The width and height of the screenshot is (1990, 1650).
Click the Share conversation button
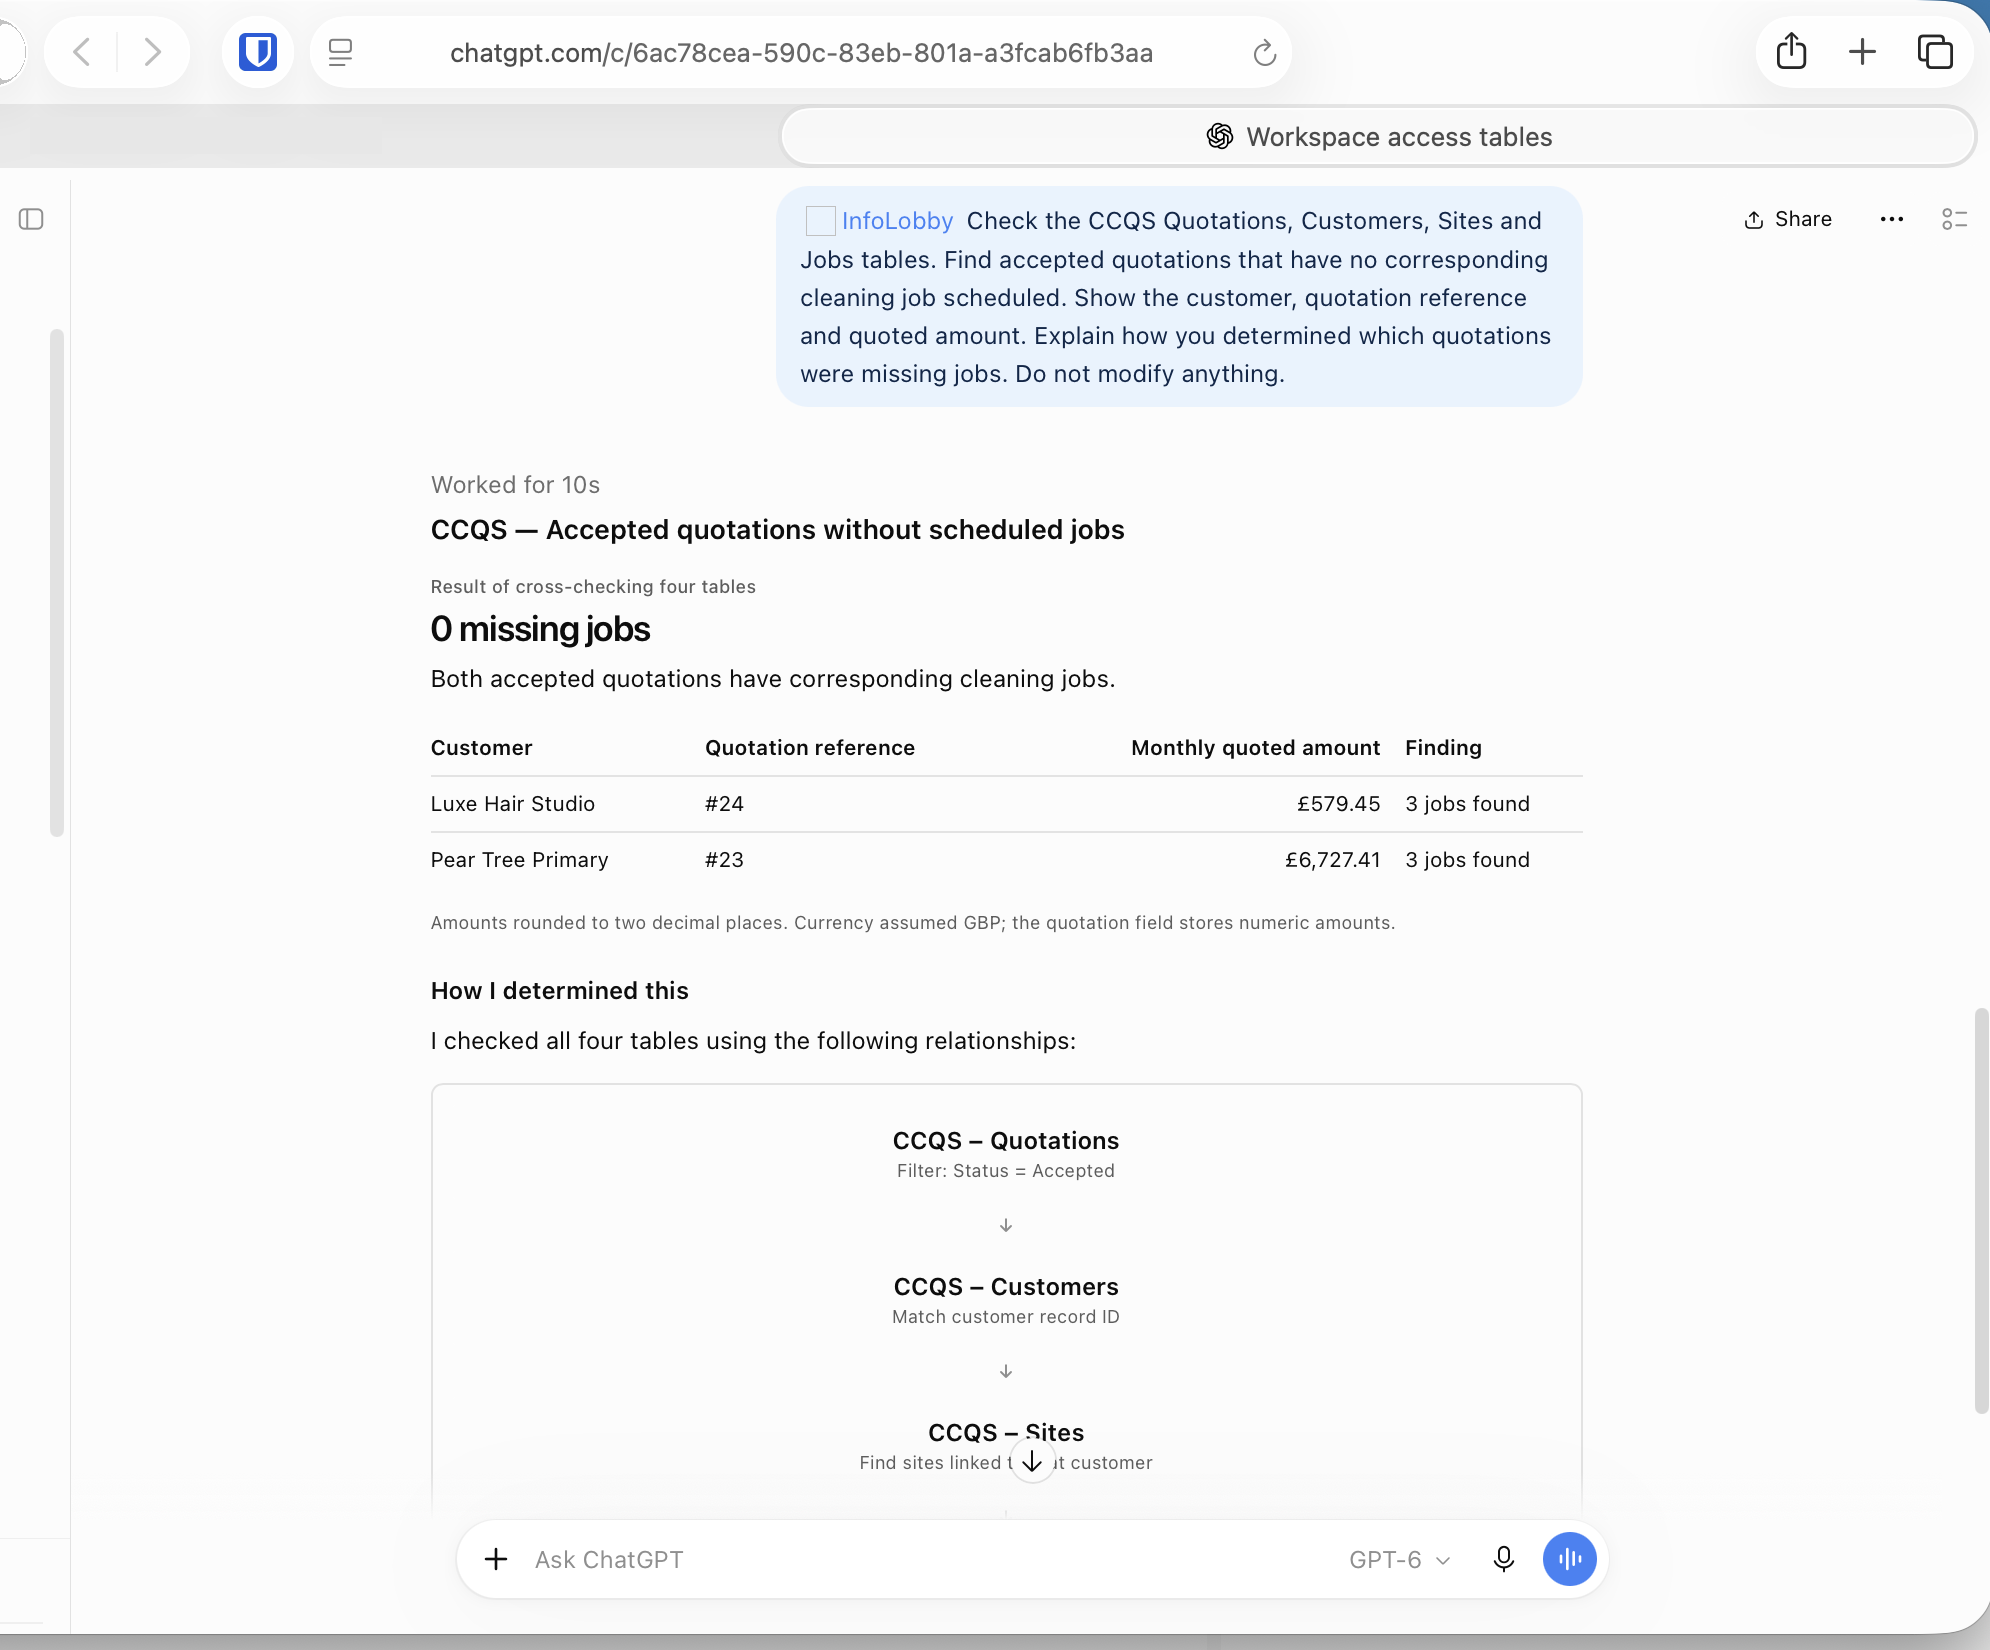tap(1788, 219)
